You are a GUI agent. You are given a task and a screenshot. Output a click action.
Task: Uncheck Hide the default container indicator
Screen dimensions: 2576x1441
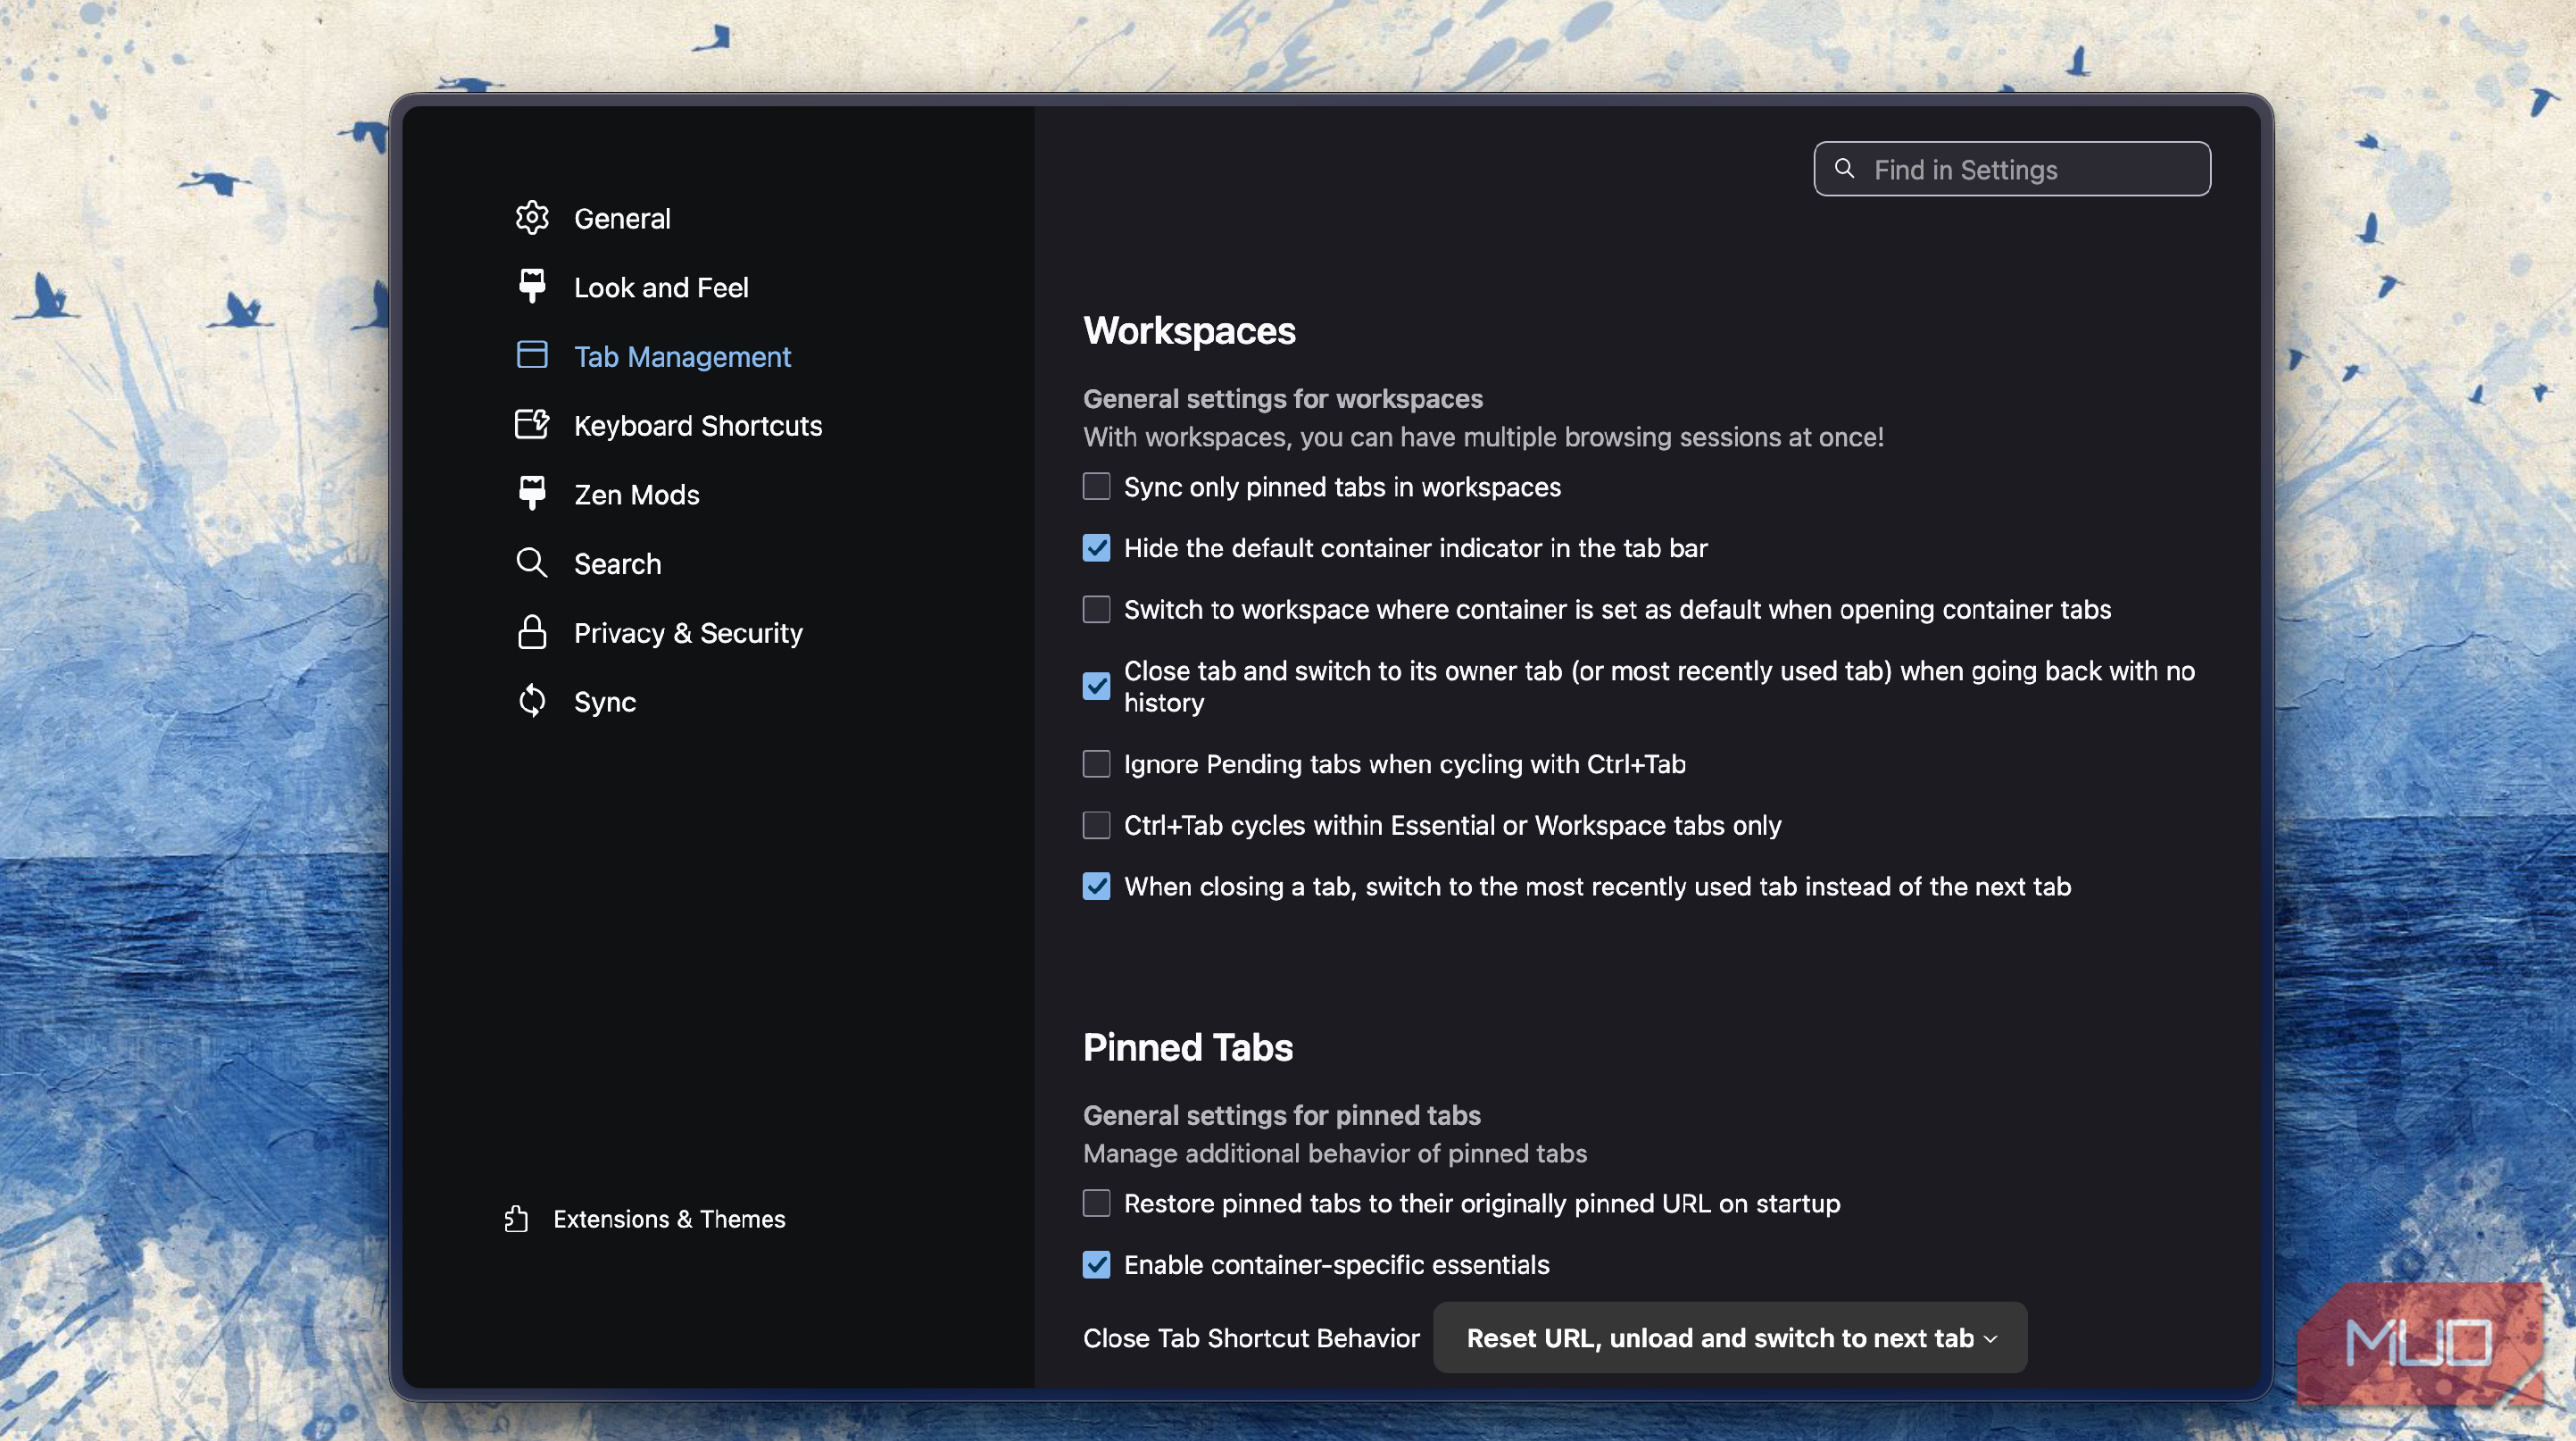pos(1096,548)
